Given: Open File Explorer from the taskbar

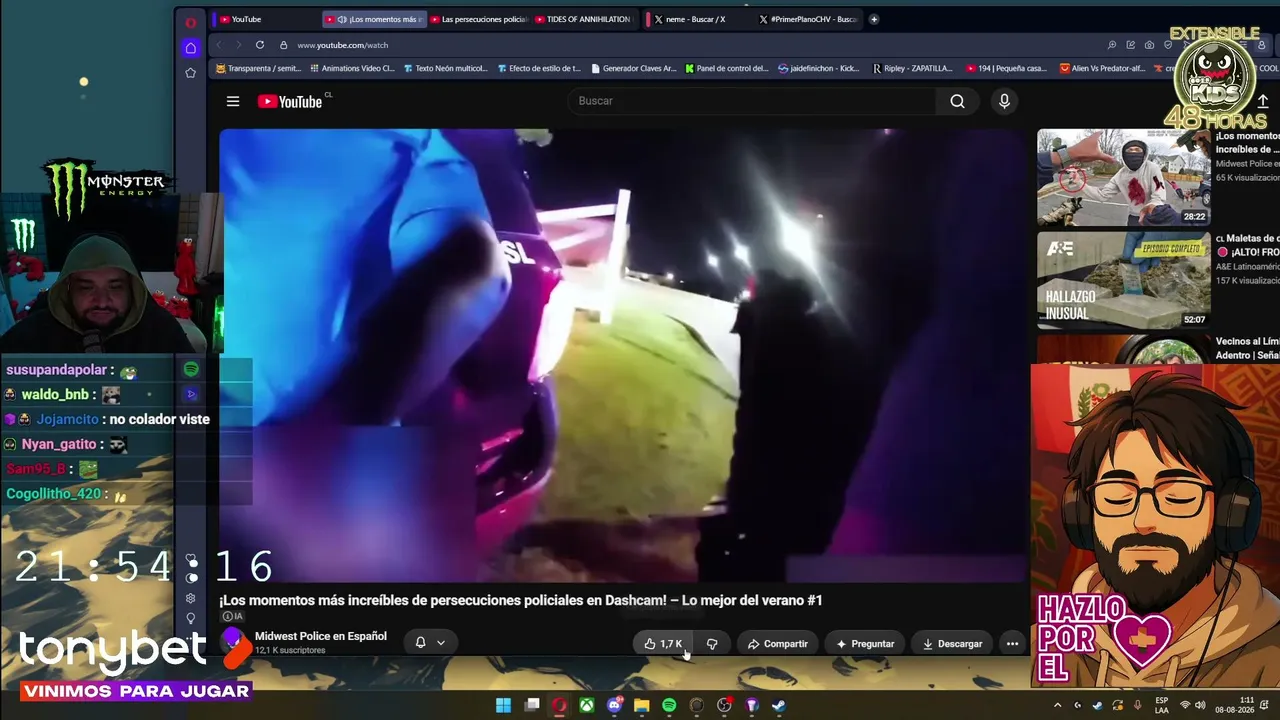Looking at the screenshot, I should click(642, 705).
